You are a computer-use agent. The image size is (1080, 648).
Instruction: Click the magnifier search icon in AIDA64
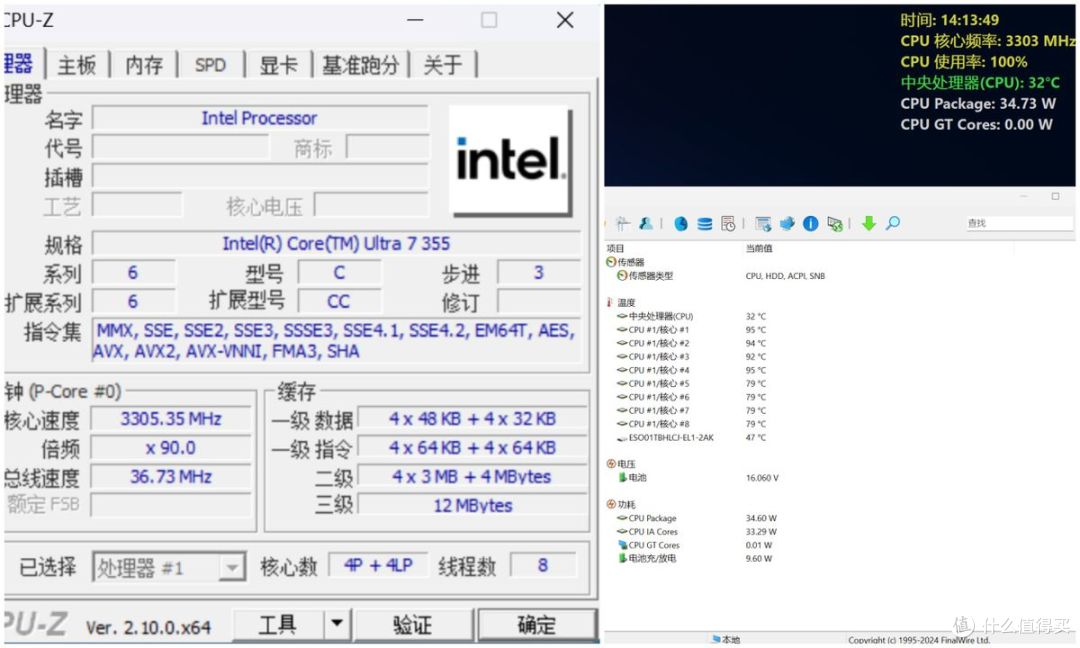[x=893, y=223]
